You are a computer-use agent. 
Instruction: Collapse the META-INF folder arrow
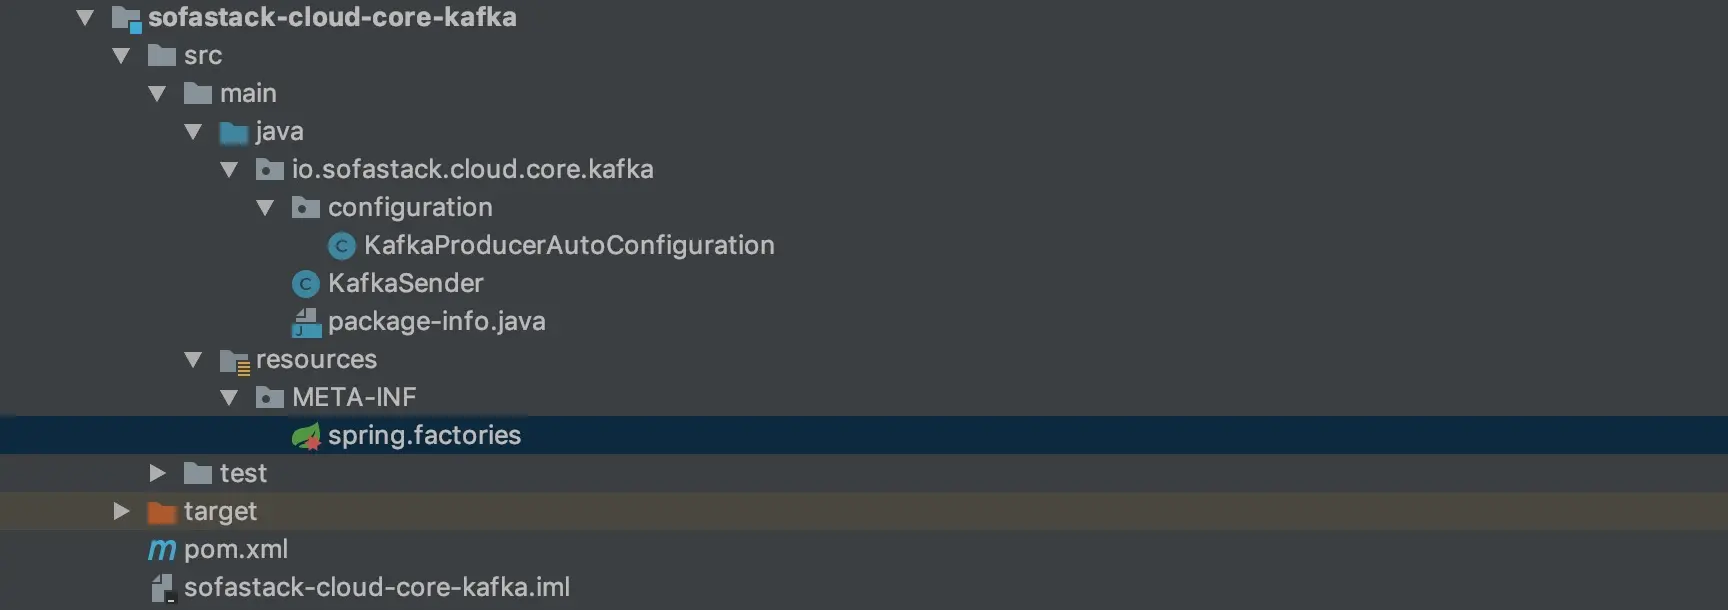coord(230,398)
